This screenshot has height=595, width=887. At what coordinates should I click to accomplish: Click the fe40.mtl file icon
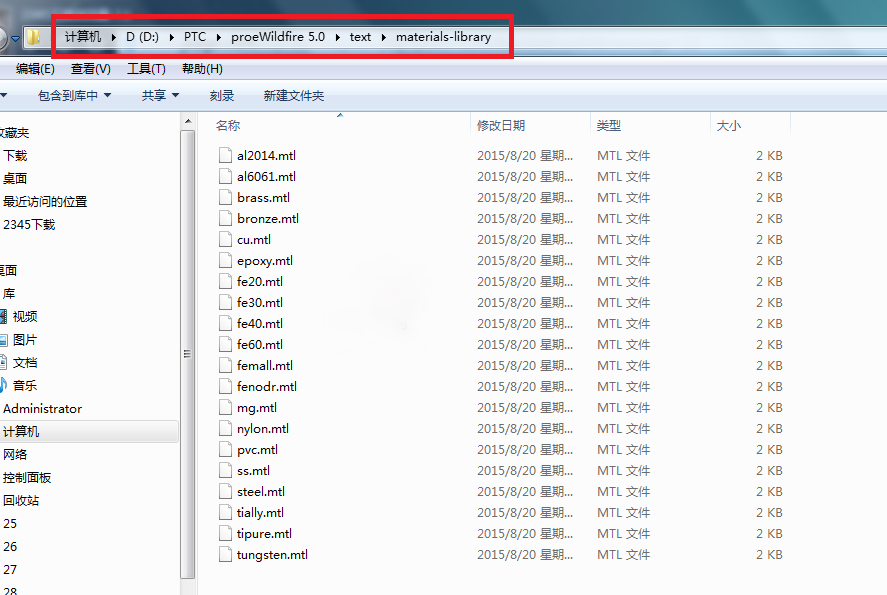(x=225, y=323)
